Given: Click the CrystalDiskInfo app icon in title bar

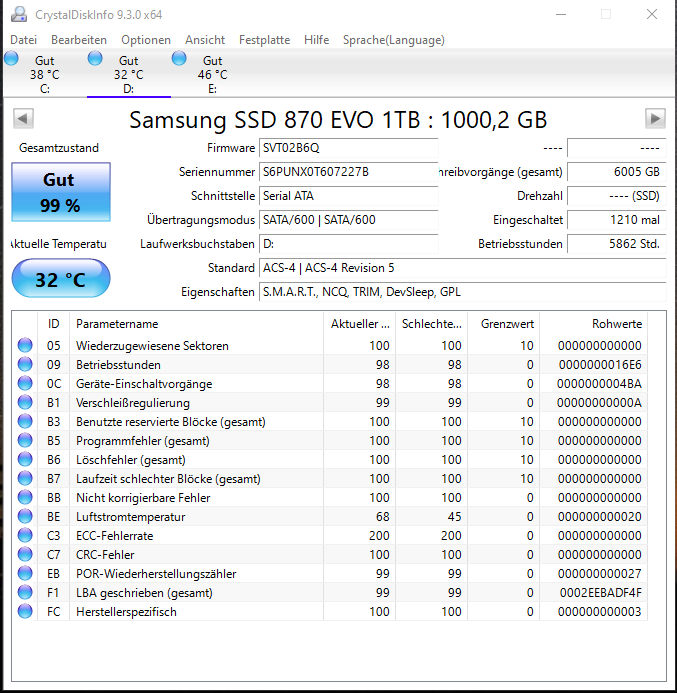Looking at the screenshot, I should [x=19, y=15].
